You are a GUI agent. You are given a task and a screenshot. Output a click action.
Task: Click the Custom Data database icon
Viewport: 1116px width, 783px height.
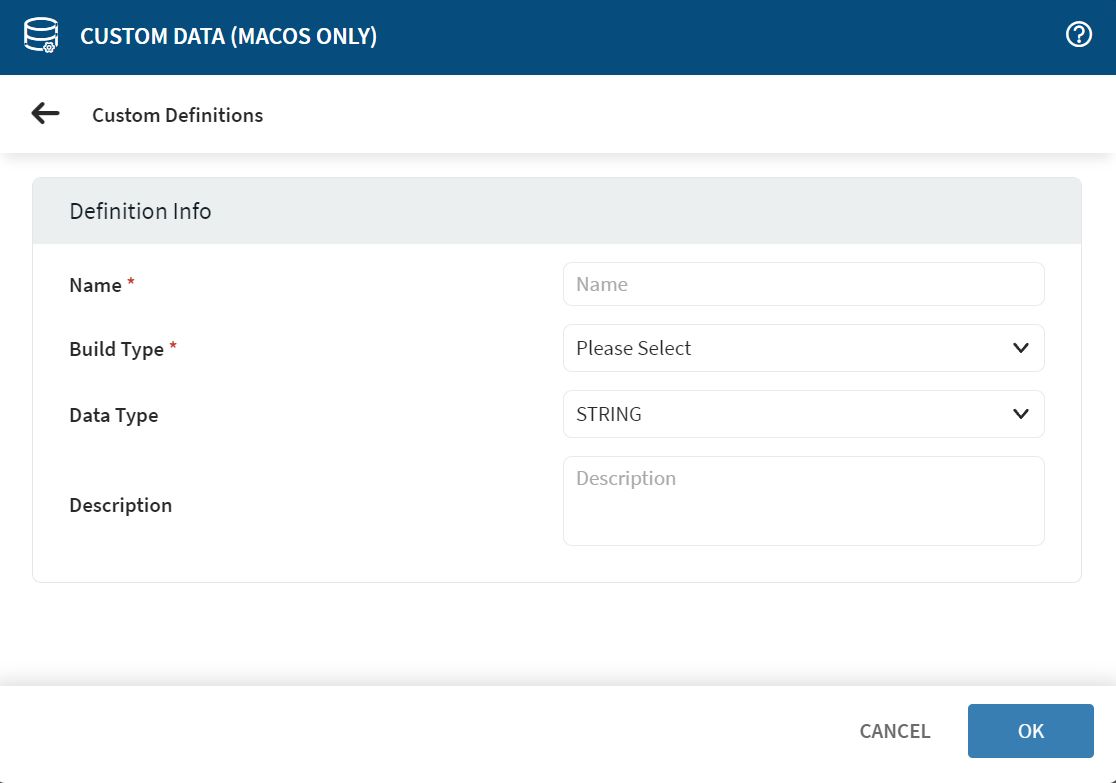pos(40,36)
